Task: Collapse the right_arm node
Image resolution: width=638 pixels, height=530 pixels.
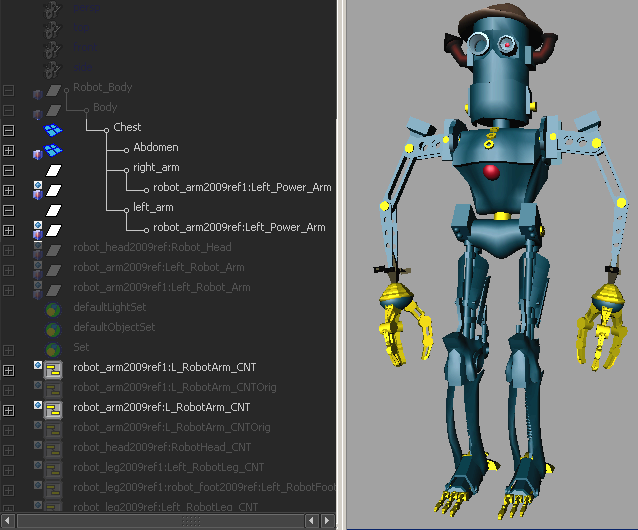Action: tap(9, 170)
